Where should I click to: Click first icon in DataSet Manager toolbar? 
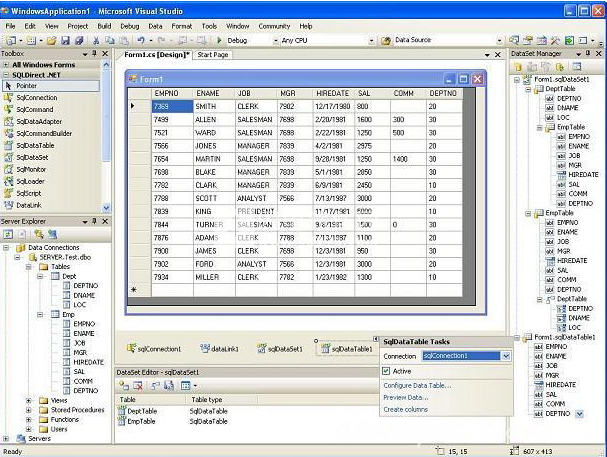pyautogui.click(x=518, y=67)
